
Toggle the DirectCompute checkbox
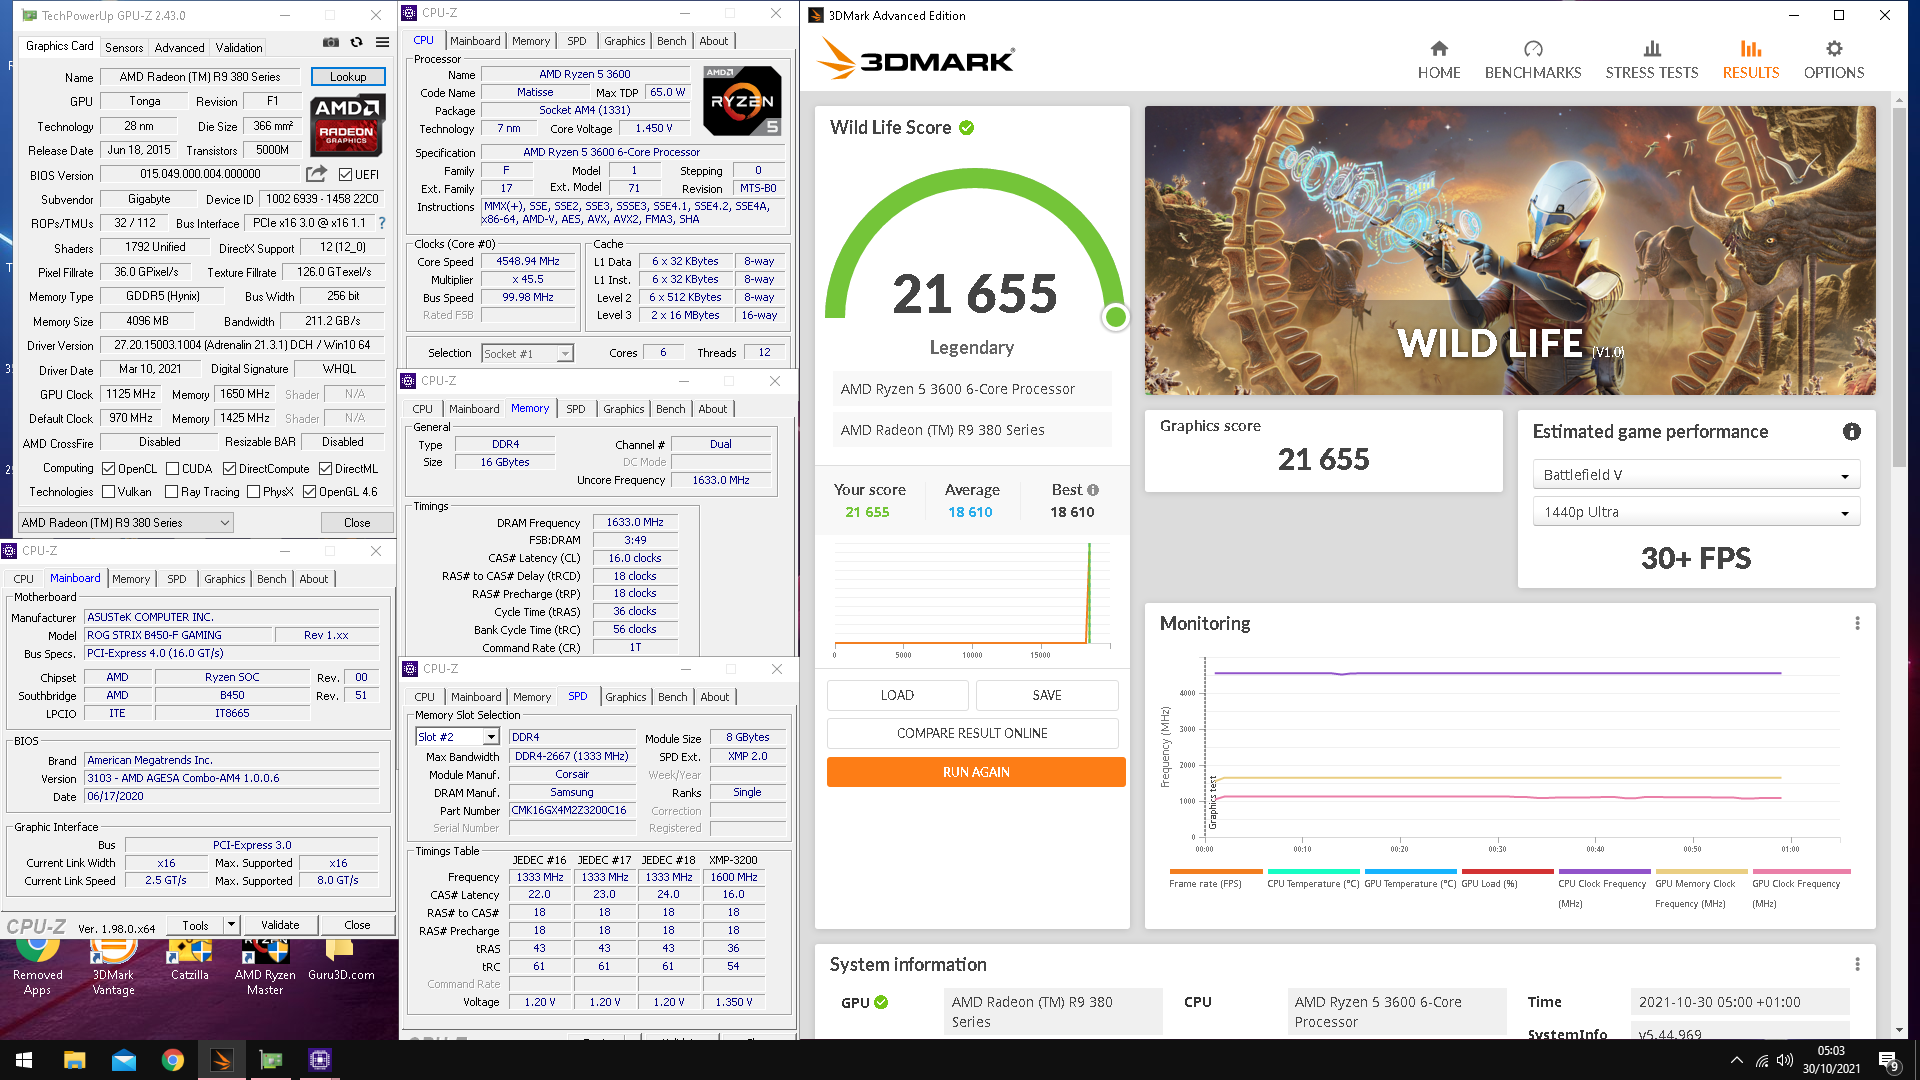coord(229,469)
